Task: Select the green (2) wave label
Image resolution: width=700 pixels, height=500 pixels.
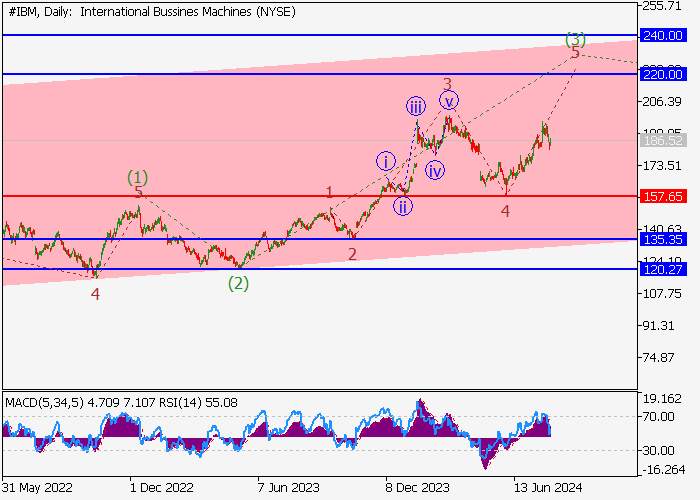Action: click(x=238, y=283)
